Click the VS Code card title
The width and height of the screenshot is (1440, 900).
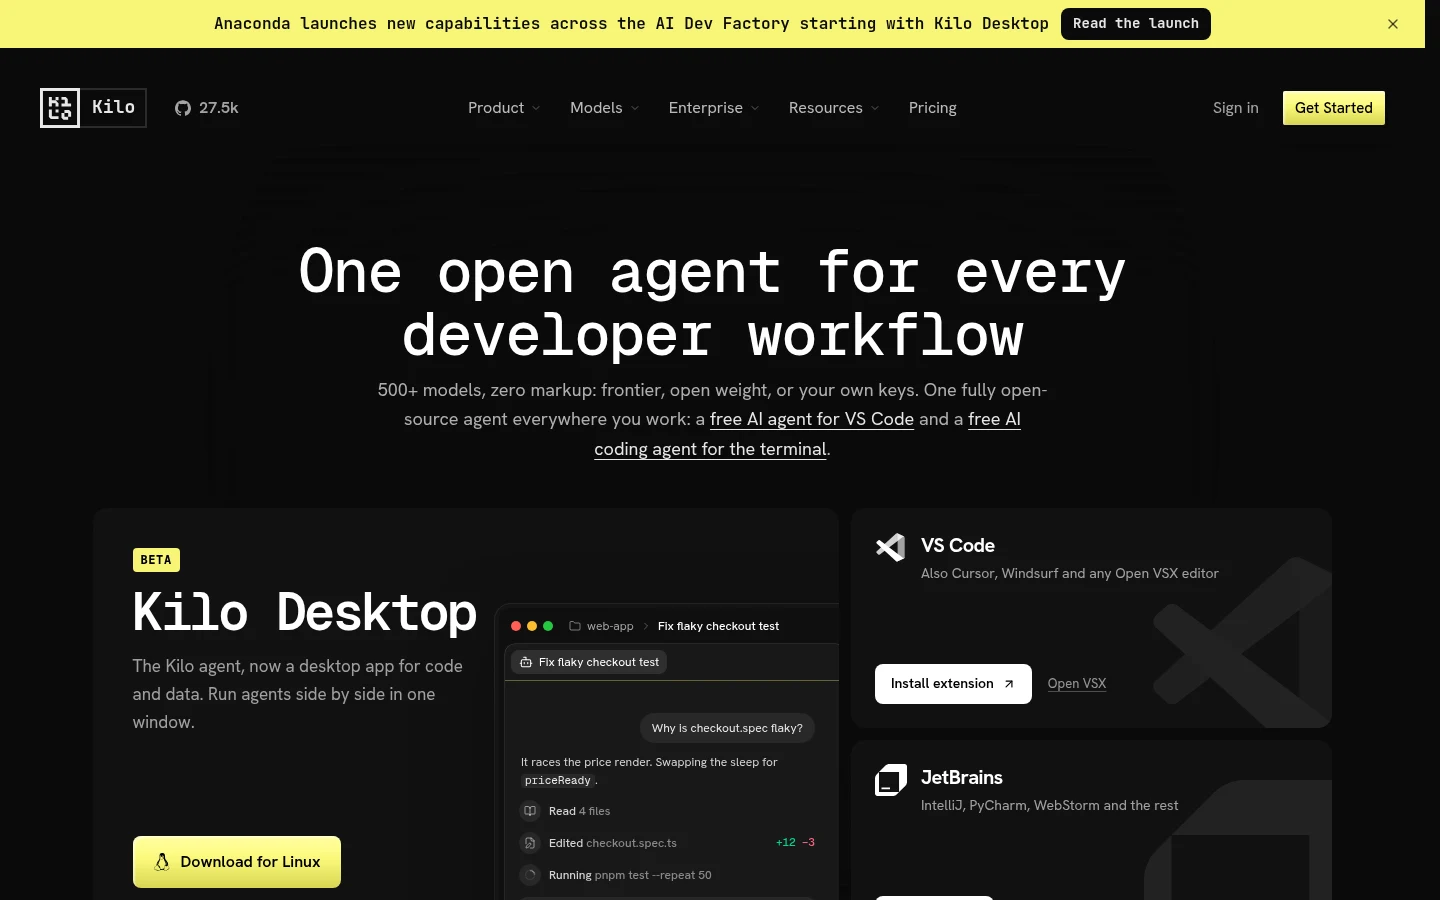point(958,546)
